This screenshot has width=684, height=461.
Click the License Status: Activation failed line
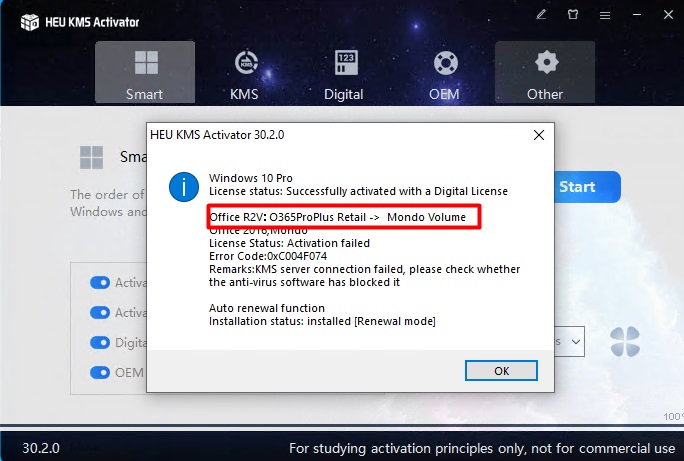pyautogui.click(x=289, y=243)
